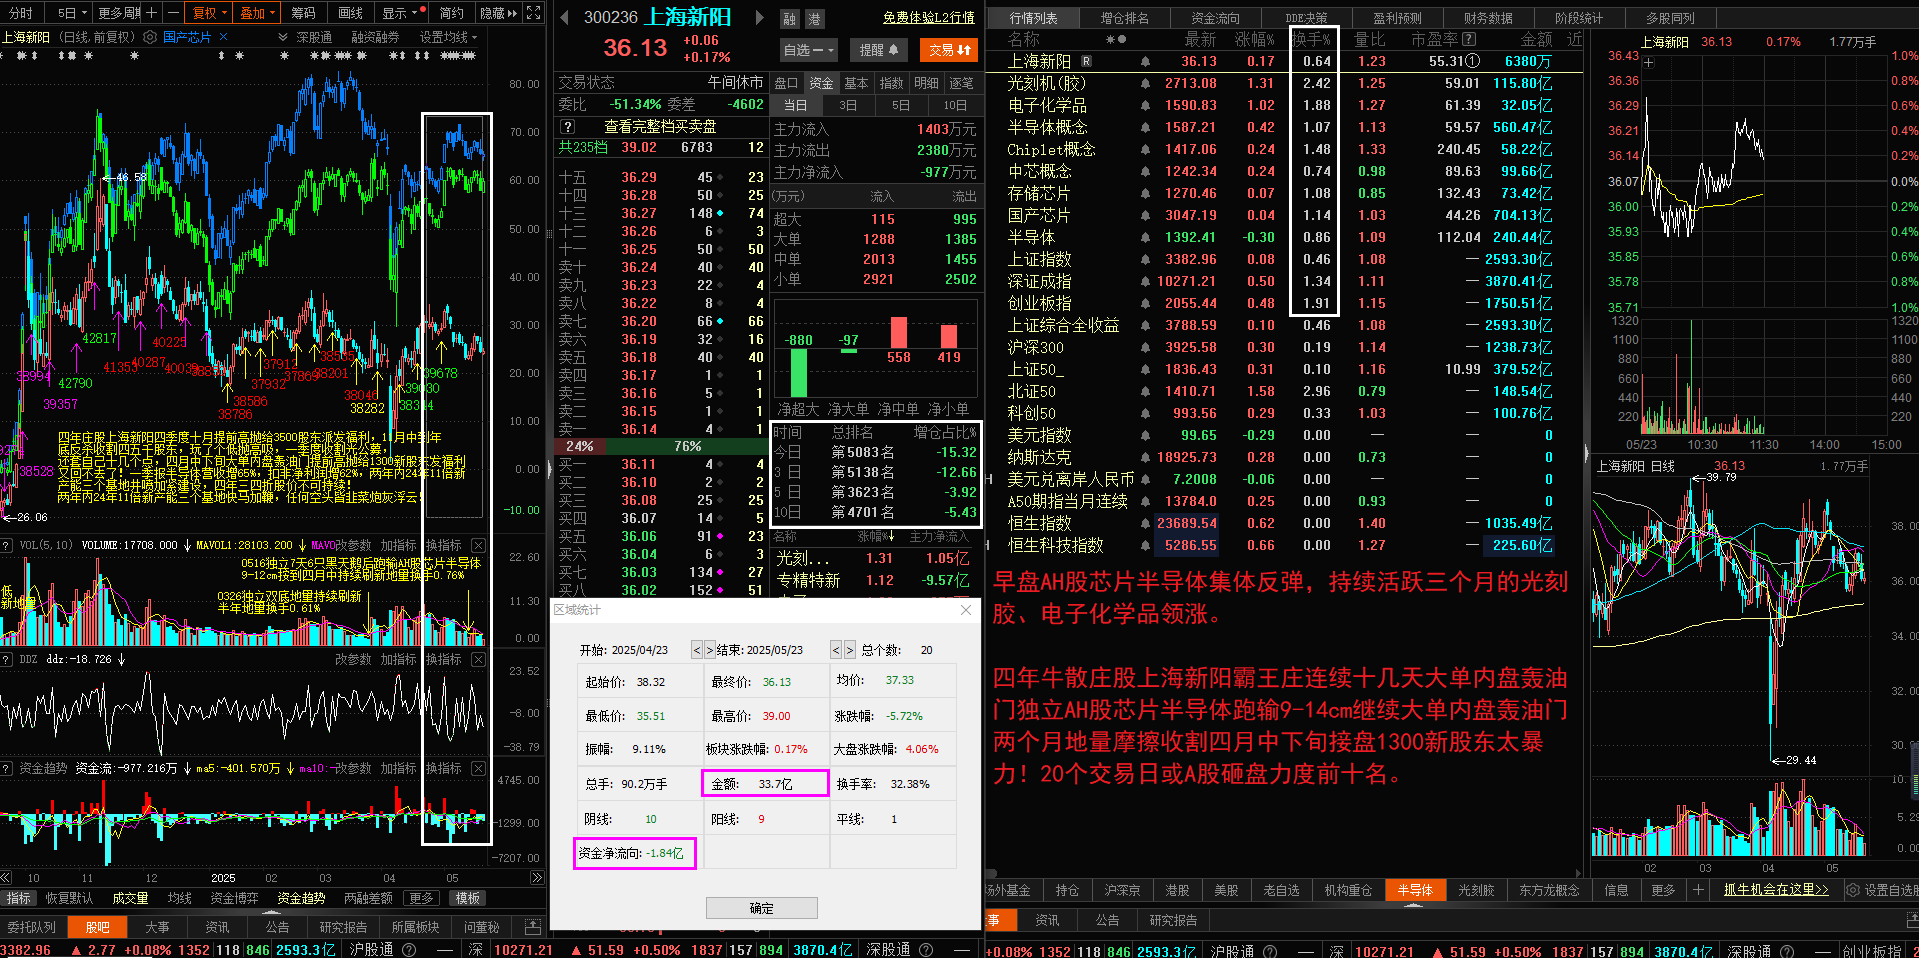This screenshot has height=958, width=1919.
Task: Switch to 资金 tab in order panel
Action: point(820,83)
